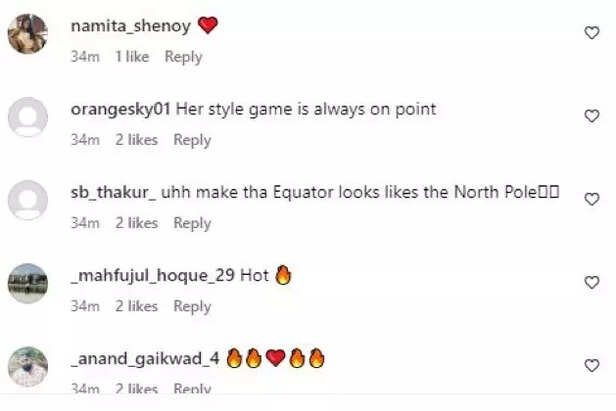616x411 pixels.
Task: Visit the namita_shenoy username link
Action: pos(131,27)
